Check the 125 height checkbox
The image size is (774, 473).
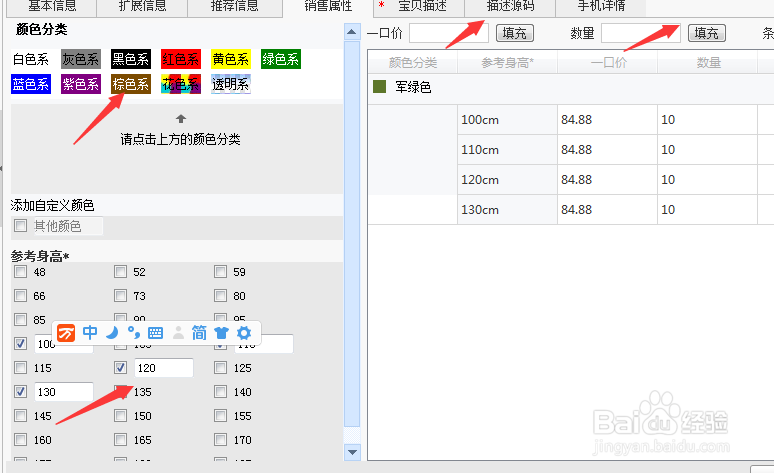tap(221, 367)
